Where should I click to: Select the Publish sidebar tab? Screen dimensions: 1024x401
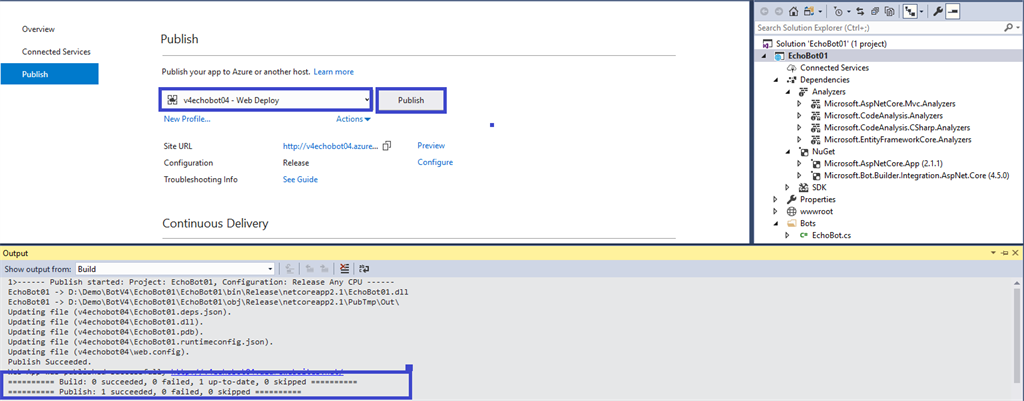pos(50,74)
